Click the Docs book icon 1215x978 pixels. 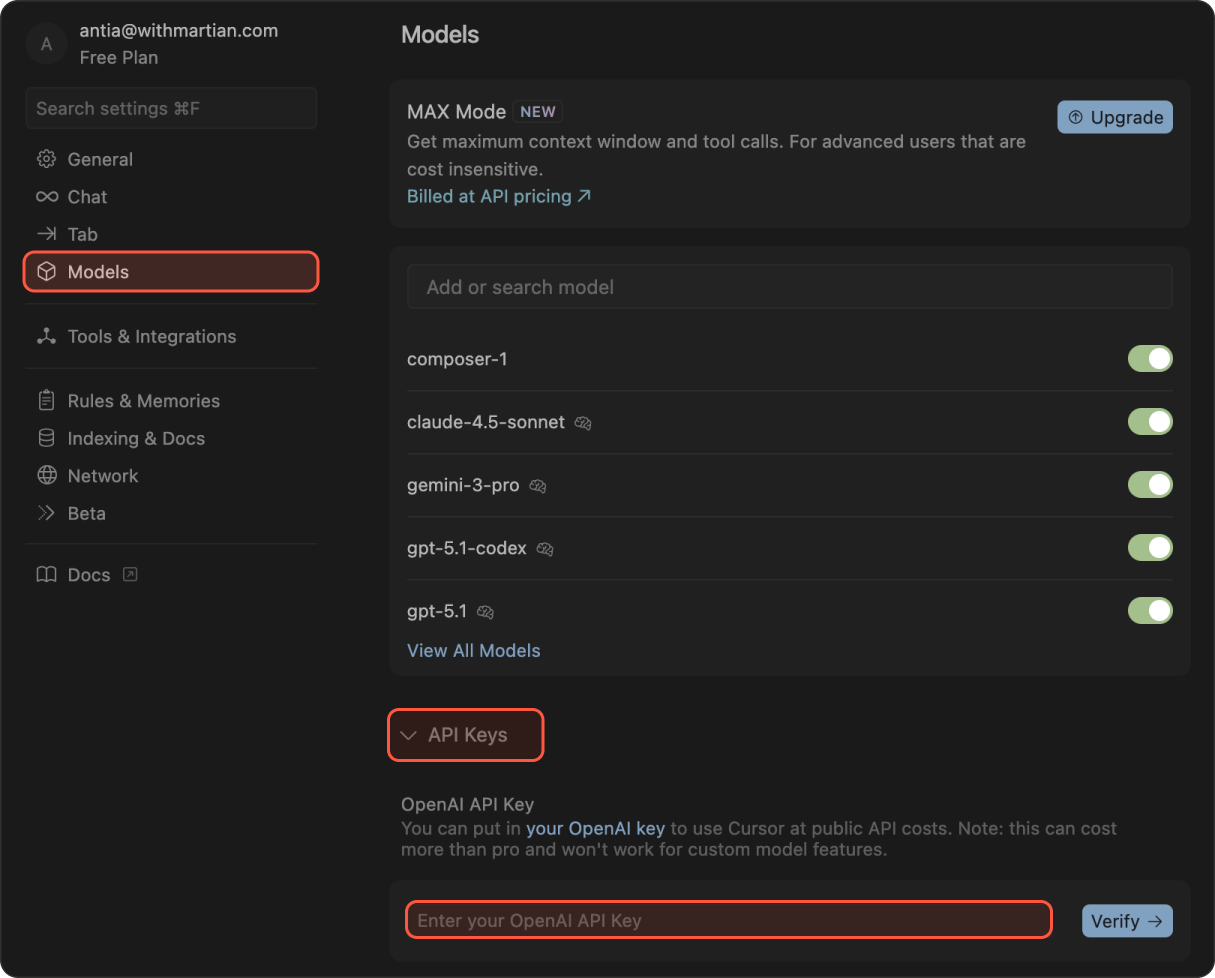pos(46,575)
